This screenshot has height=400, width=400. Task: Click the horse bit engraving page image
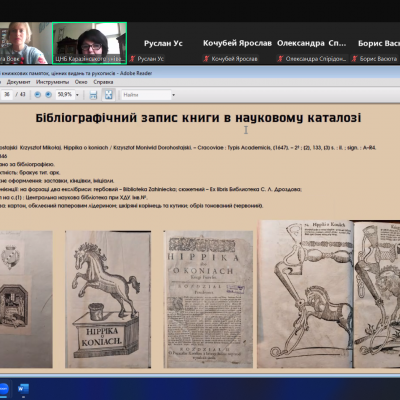(305, 294)
